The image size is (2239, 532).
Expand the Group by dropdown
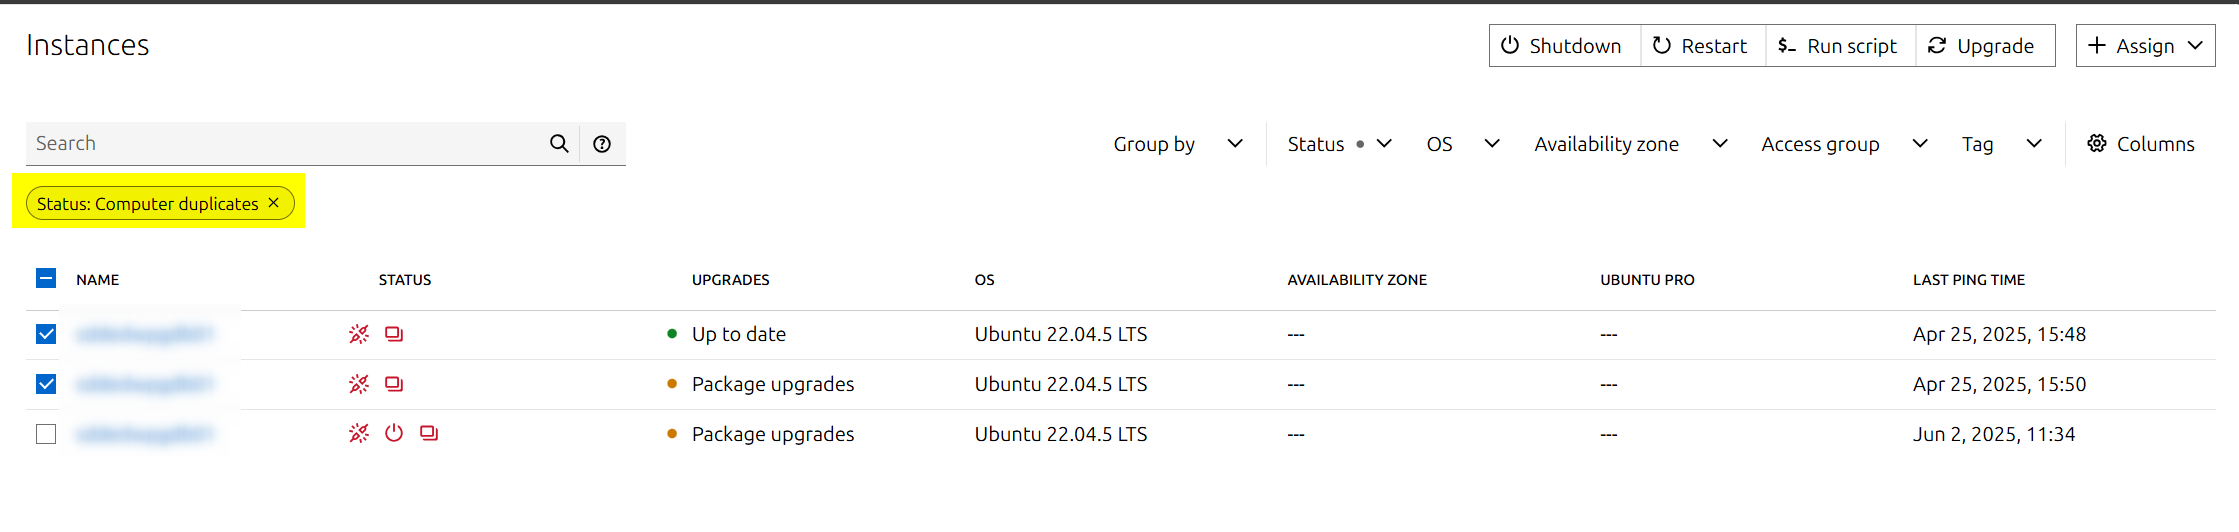(1178, 144)
